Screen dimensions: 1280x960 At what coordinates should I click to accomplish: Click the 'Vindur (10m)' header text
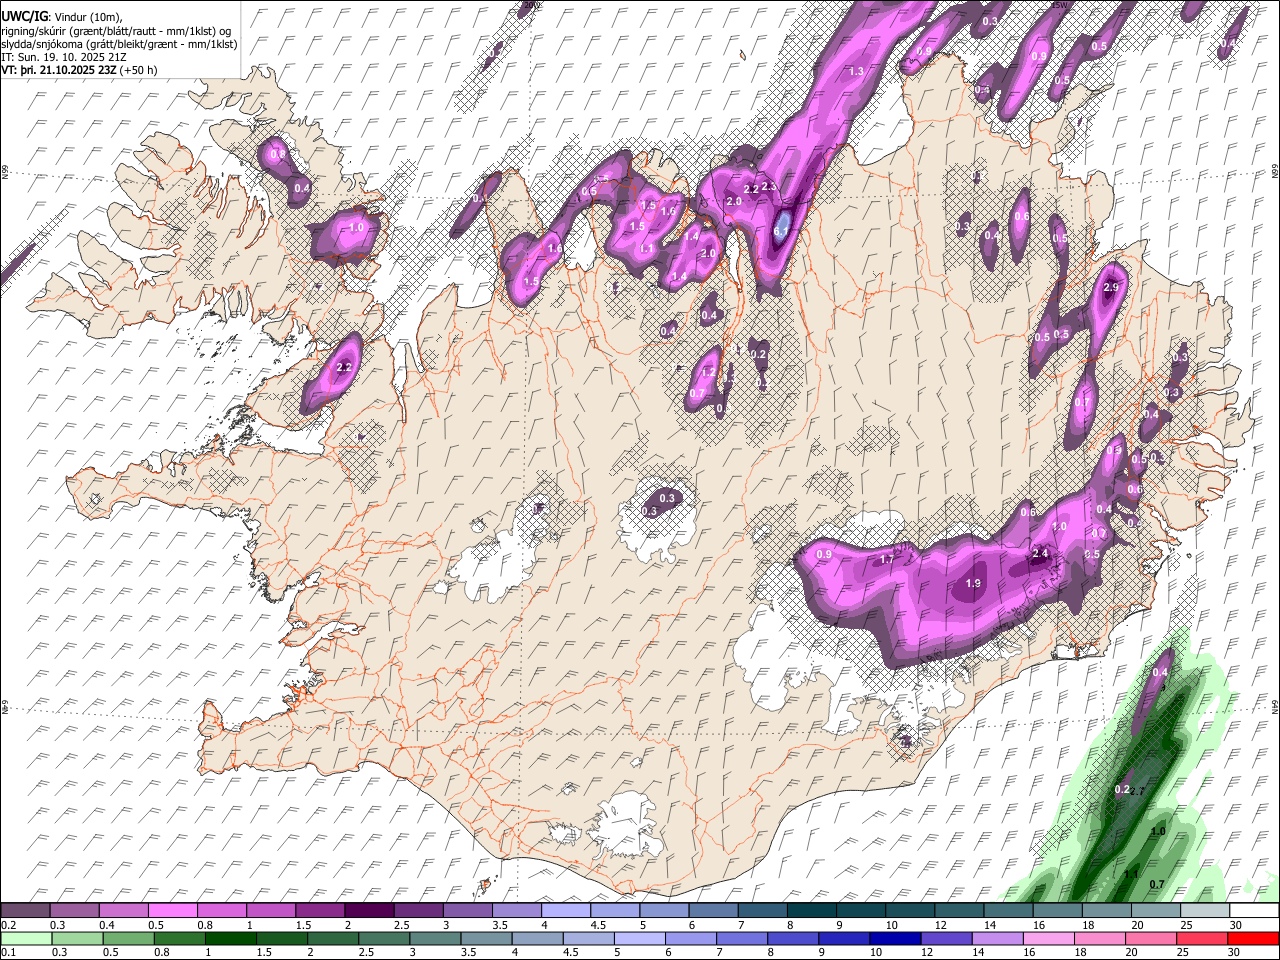[87, 16]
